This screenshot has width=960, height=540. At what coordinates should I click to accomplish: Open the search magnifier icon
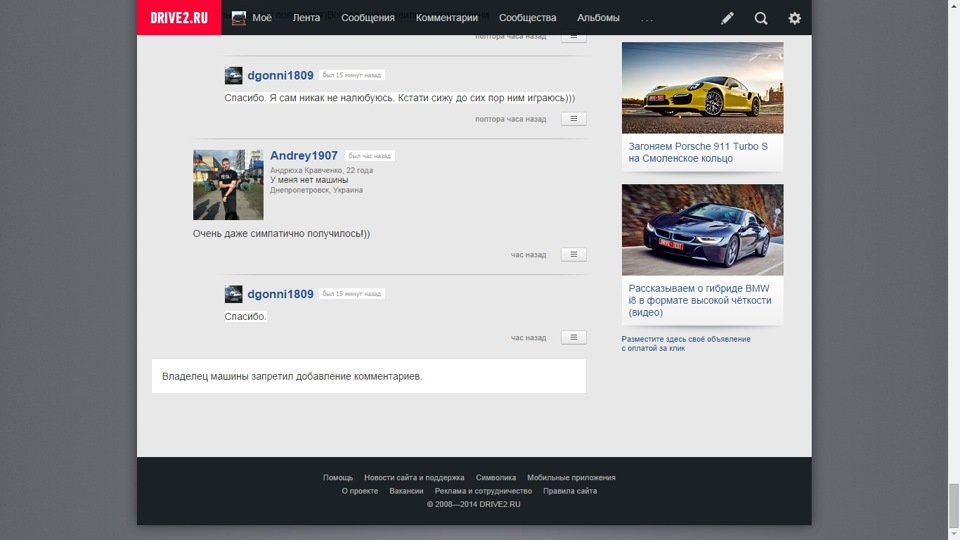(760, 18)
